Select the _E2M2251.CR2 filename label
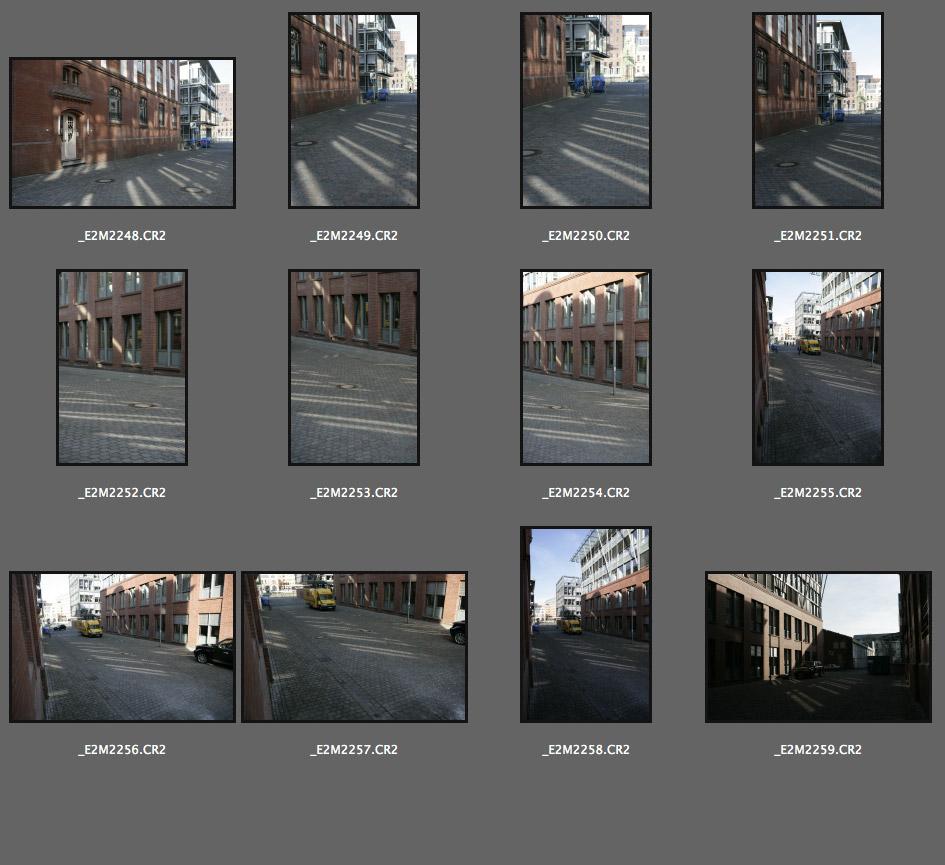This screenshot has height=865, width=945. tap(818, 236)
